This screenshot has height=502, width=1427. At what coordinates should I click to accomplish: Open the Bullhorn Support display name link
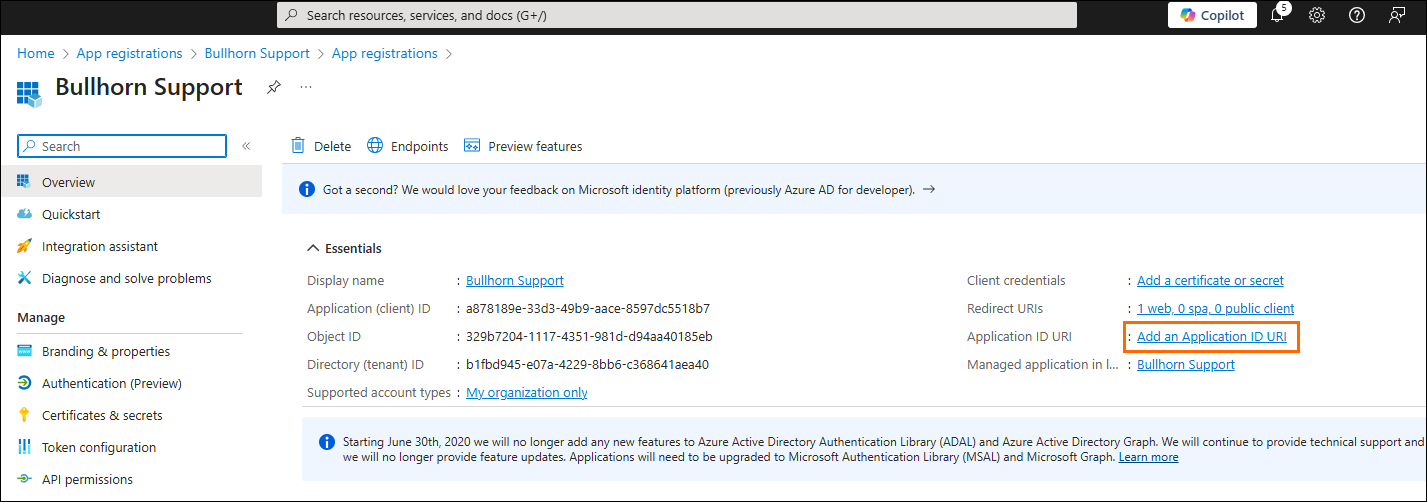(515, 280)
